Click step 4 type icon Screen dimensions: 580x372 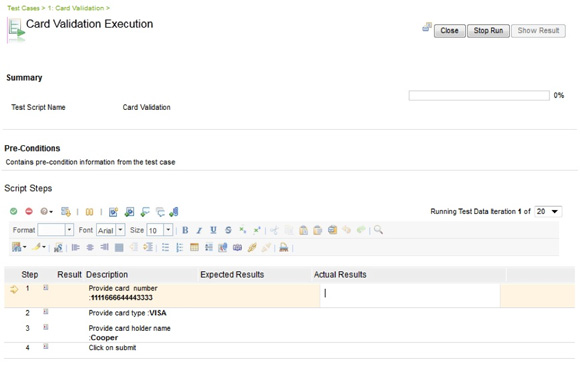pos(45,346)
